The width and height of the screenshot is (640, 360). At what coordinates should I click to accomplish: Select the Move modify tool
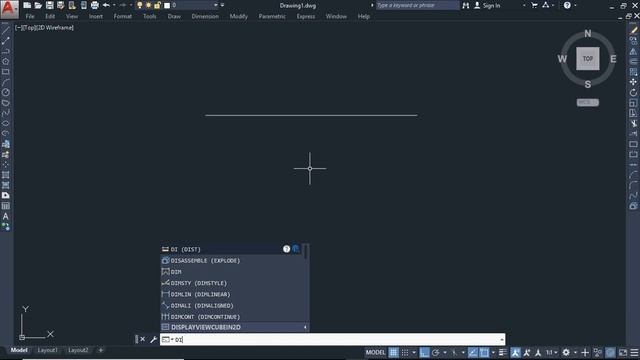coord(633,82)
